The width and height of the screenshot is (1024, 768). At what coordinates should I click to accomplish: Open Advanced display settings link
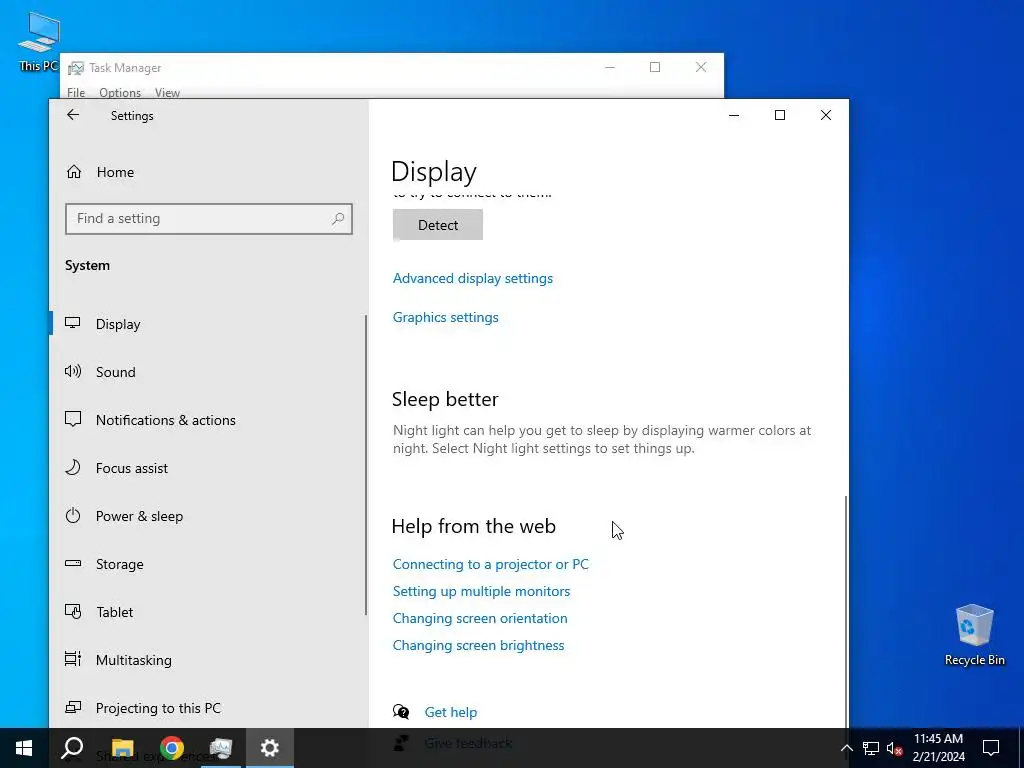tap(473, 278)
